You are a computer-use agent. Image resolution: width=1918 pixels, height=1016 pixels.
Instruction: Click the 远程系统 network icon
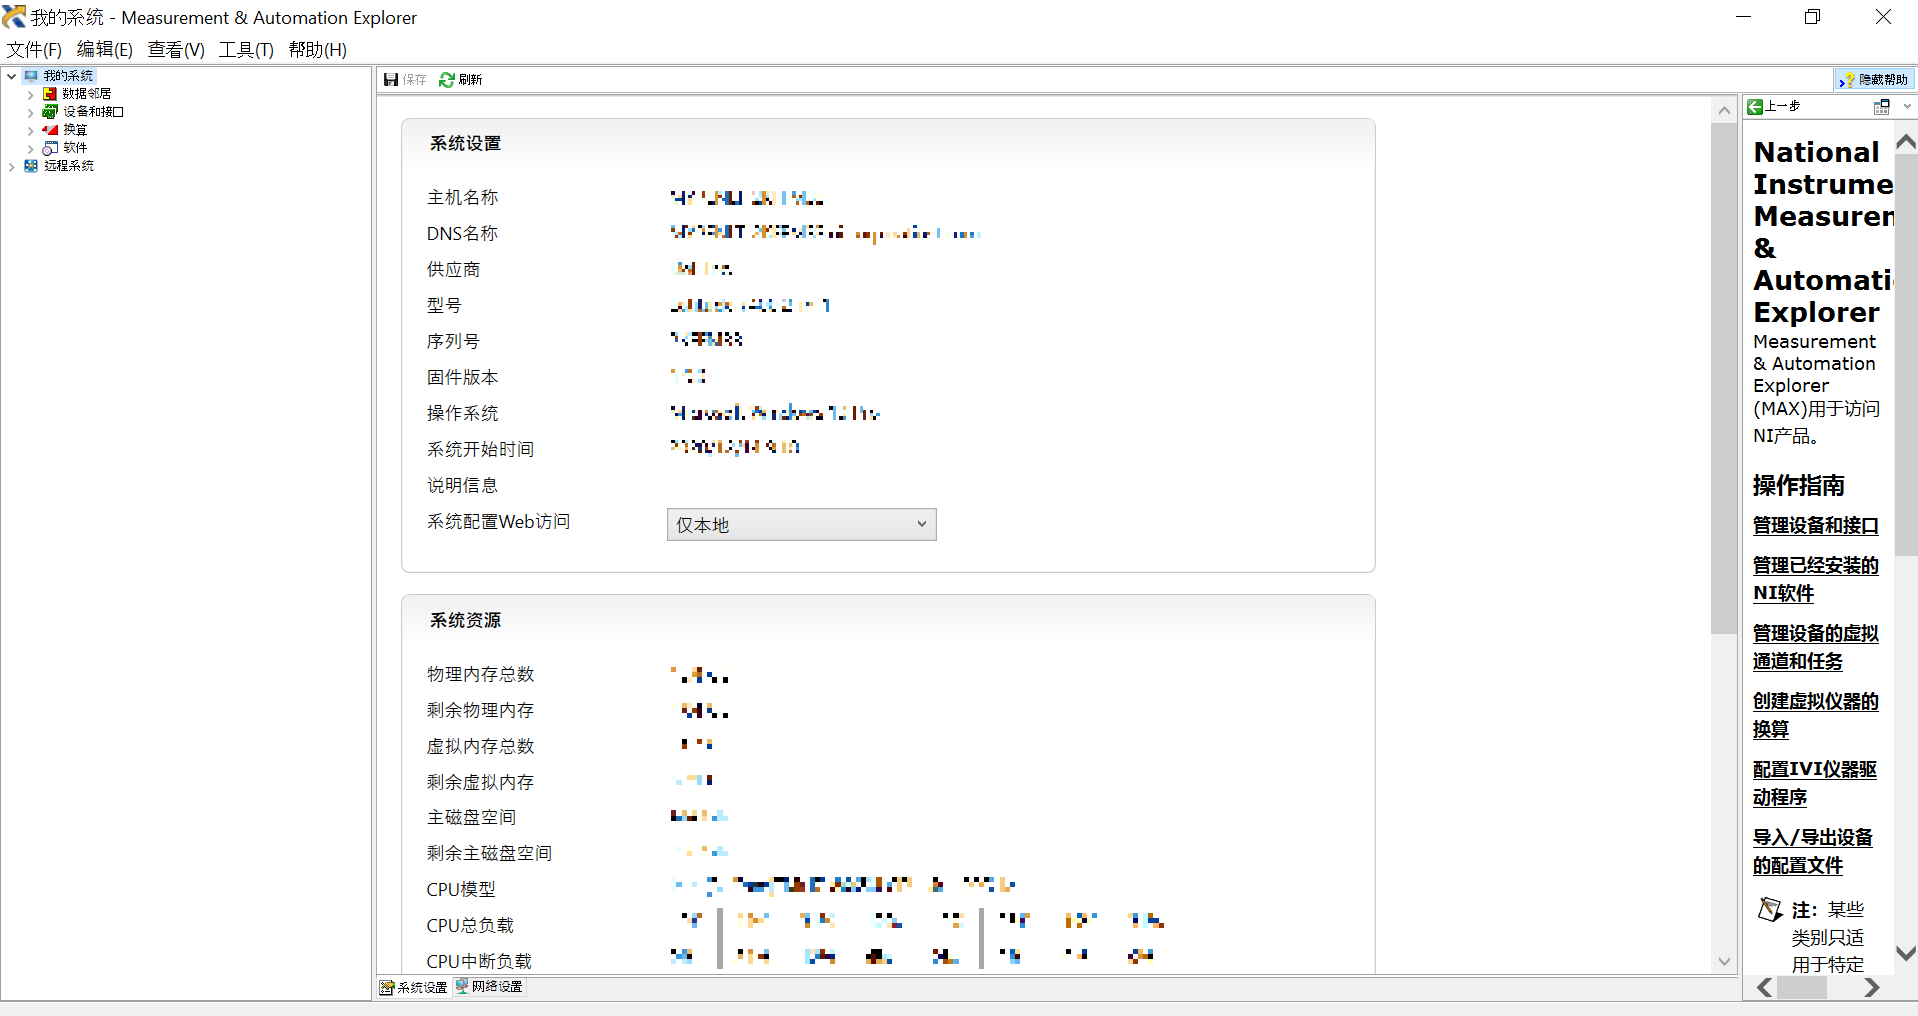pyautogui.click(x=31, y=166)
